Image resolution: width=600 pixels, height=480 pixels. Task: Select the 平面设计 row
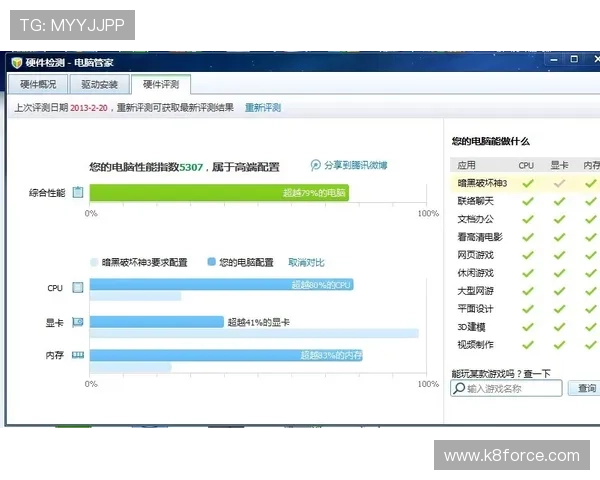tap(525, 309)
